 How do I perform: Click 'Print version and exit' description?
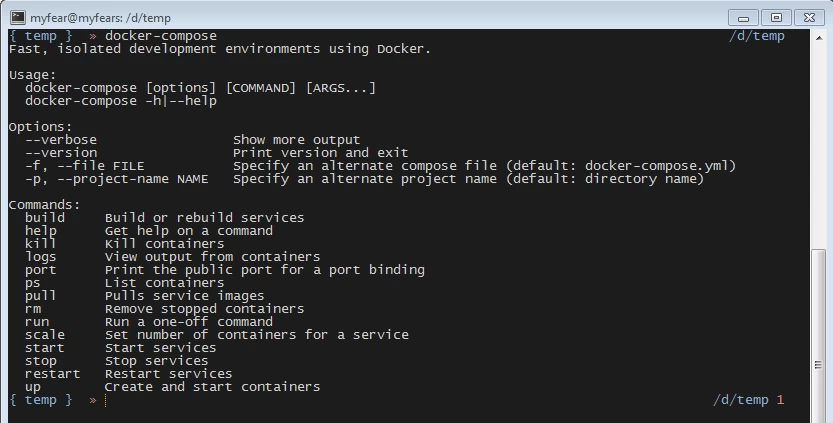pos(321,153)
